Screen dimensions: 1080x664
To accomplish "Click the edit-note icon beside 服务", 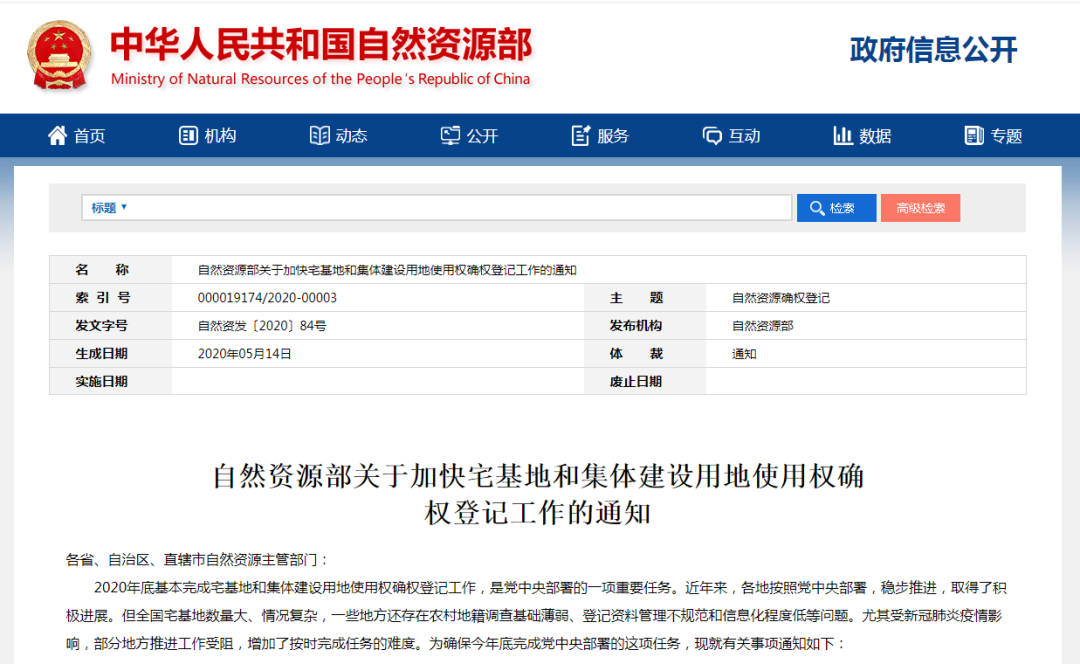I will tap(581, 136).
